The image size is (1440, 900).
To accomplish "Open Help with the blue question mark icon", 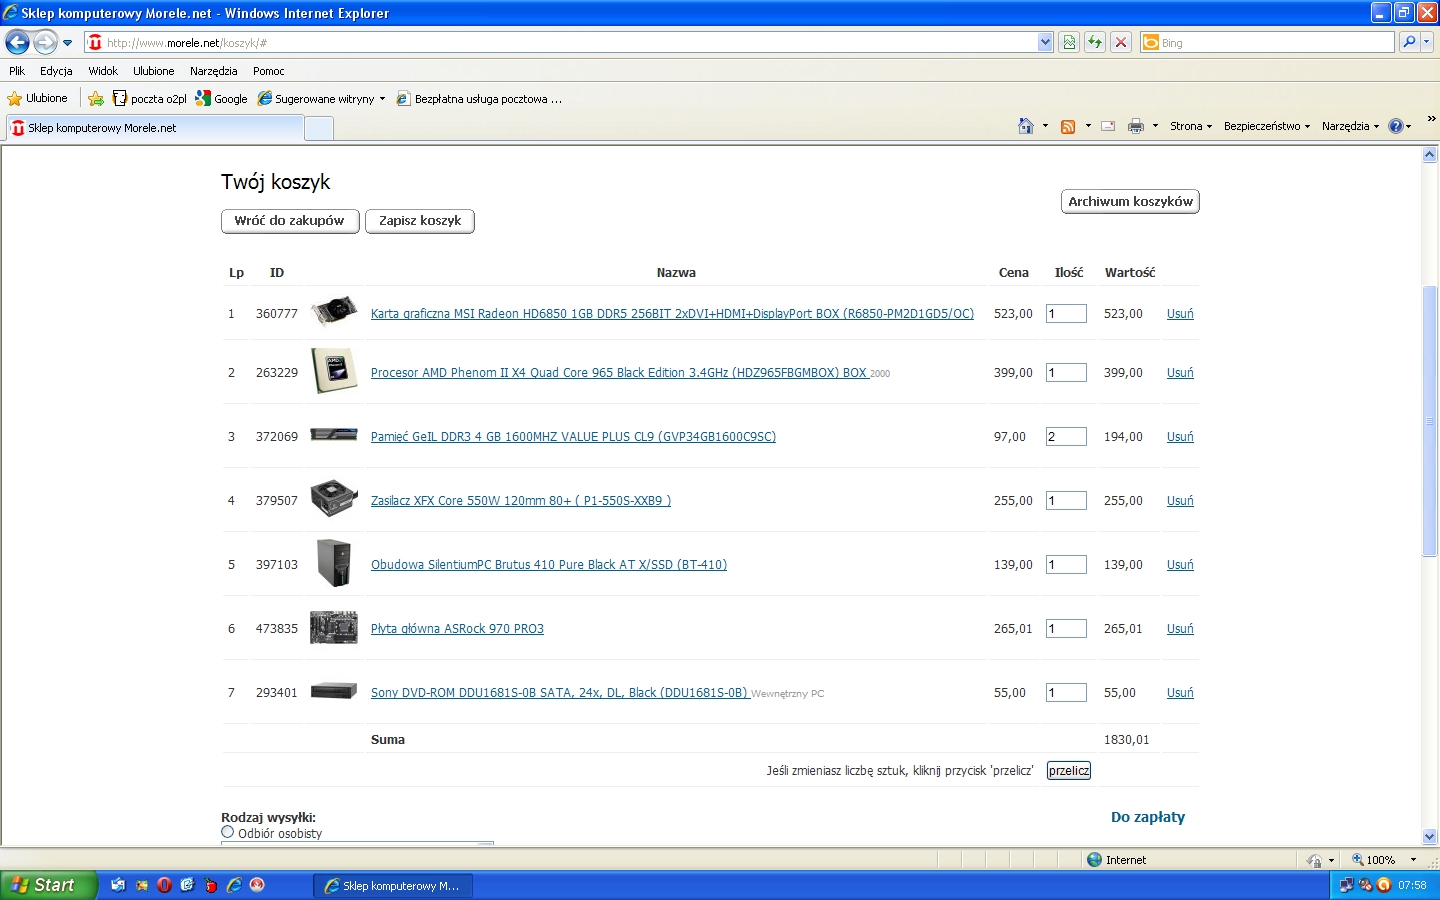I will [x=1396, y=126].
